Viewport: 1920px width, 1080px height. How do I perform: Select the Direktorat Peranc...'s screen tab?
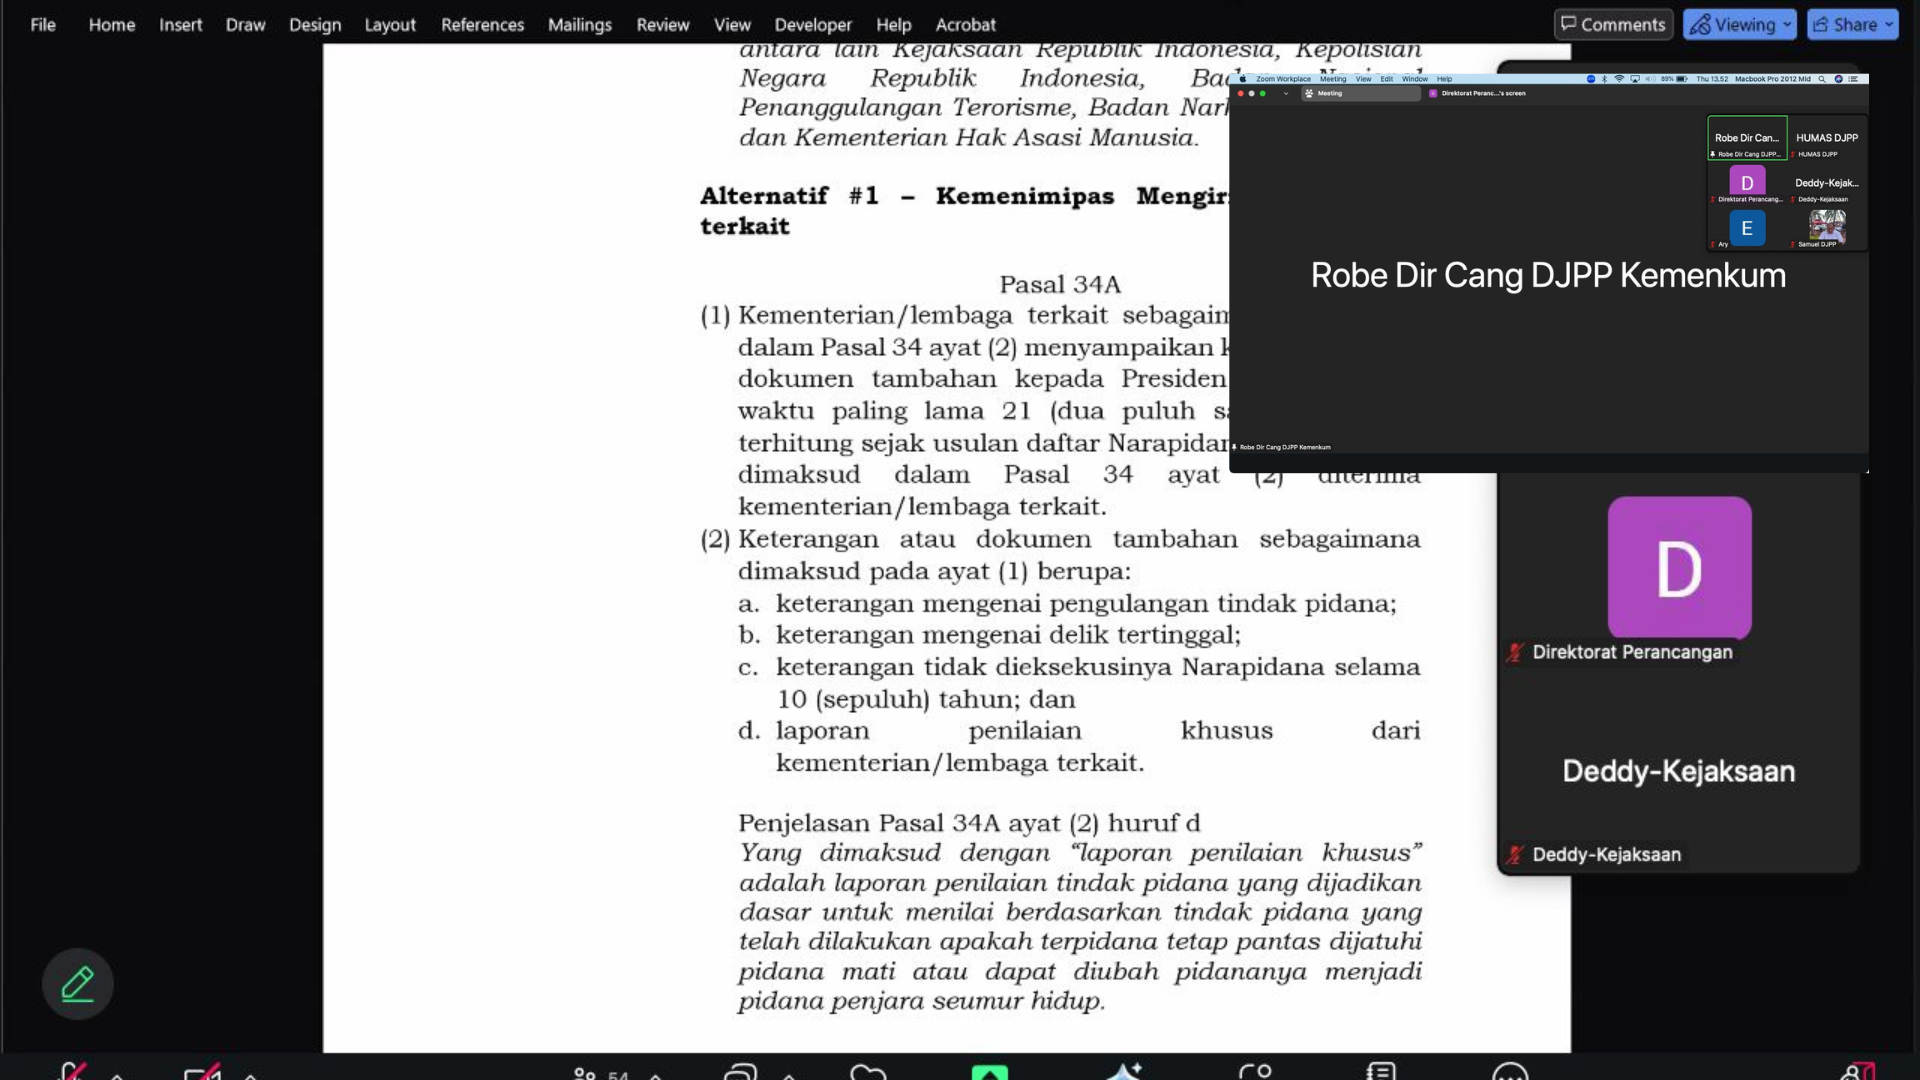tap(1477, 93)
